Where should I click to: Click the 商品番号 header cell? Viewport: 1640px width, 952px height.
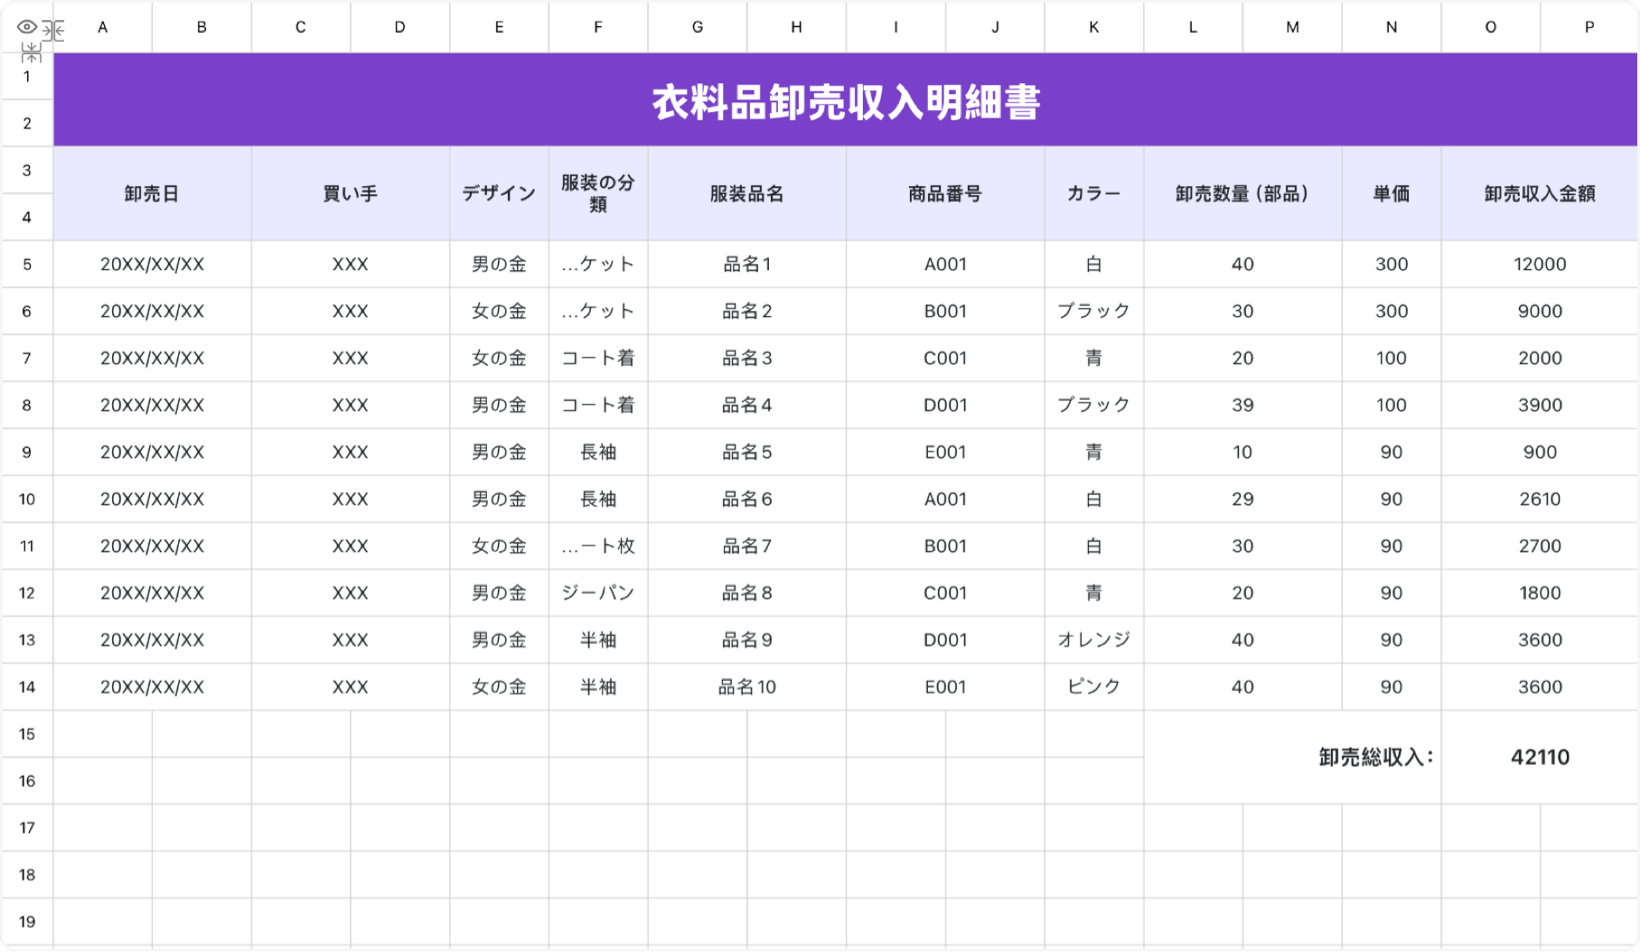(945, 194)
